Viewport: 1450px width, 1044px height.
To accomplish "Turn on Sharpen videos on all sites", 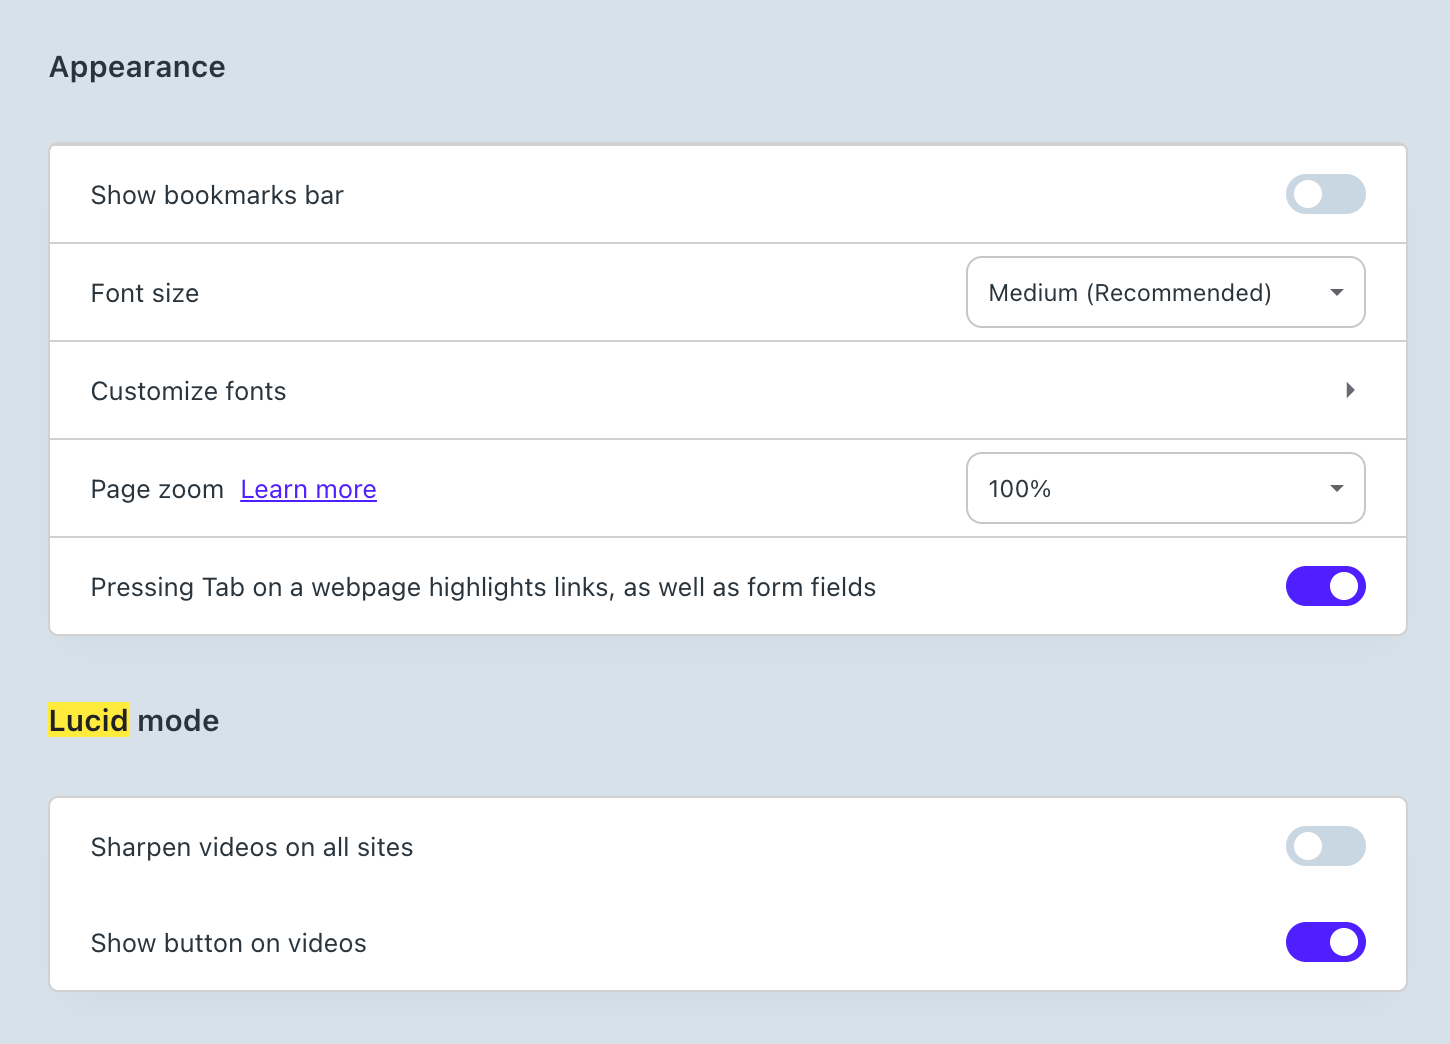I will 1325,846.
